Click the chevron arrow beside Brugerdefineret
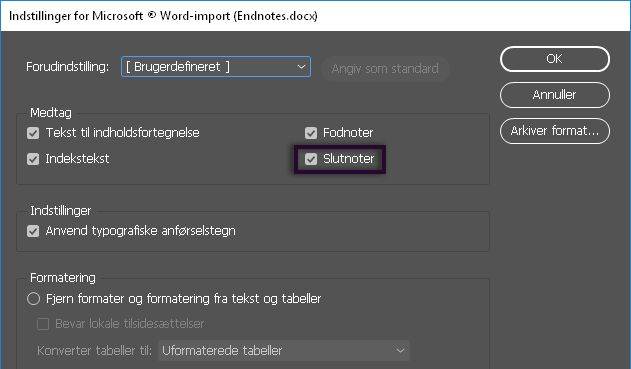Image resolution: width=631 pixels, height=369 pixels. click(301, 67)
